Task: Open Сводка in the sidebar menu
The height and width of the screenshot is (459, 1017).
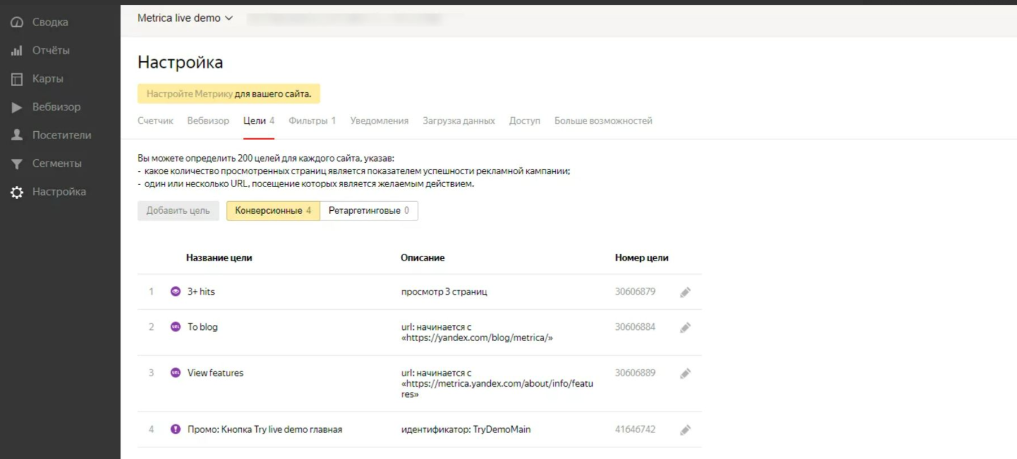Action: click(x=50, y=23)
